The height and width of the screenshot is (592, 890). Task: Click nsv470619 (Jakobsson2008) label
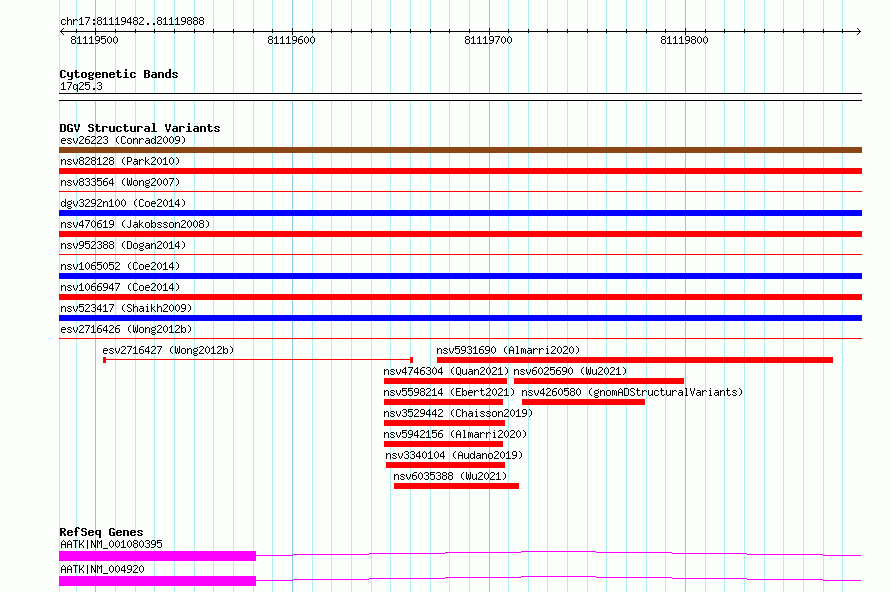tap(135, 224)
